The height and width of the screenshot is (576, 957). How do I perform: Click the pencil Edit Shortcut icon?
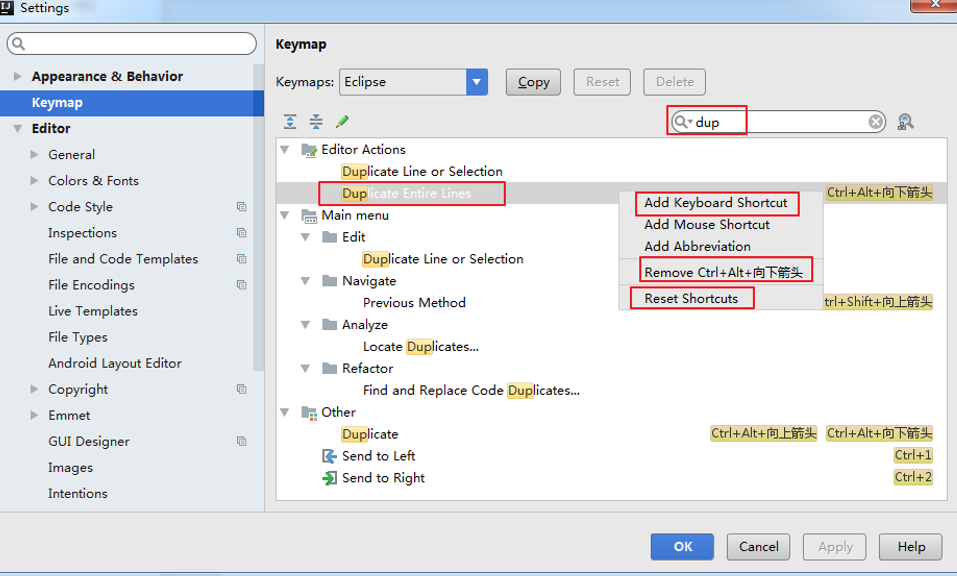coord(342,121)
